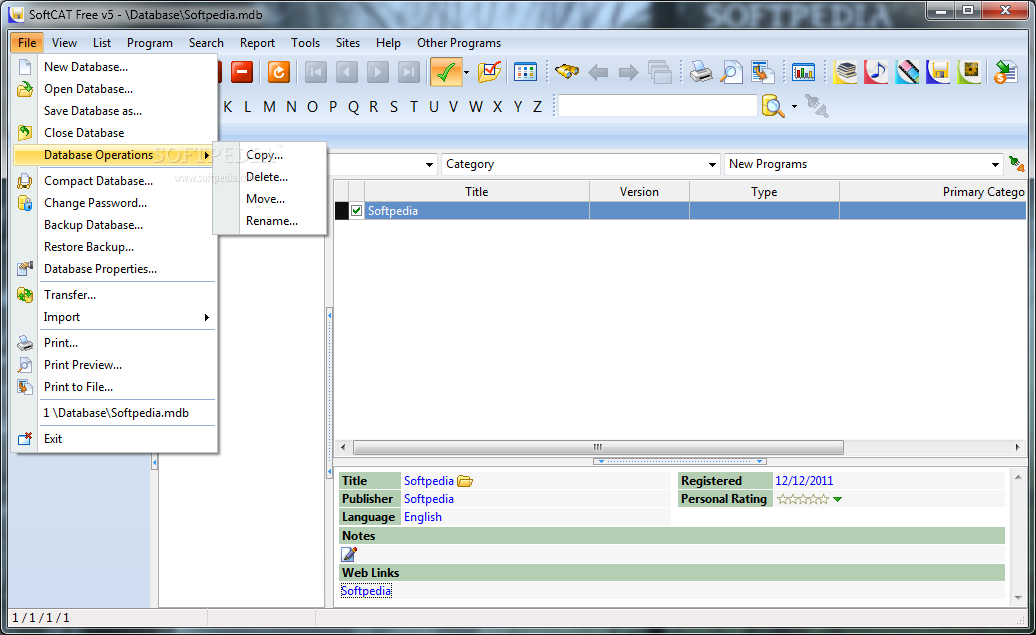Go to last record arrow
This screenshot has width=1036, height=635.
tap(408, 72)
